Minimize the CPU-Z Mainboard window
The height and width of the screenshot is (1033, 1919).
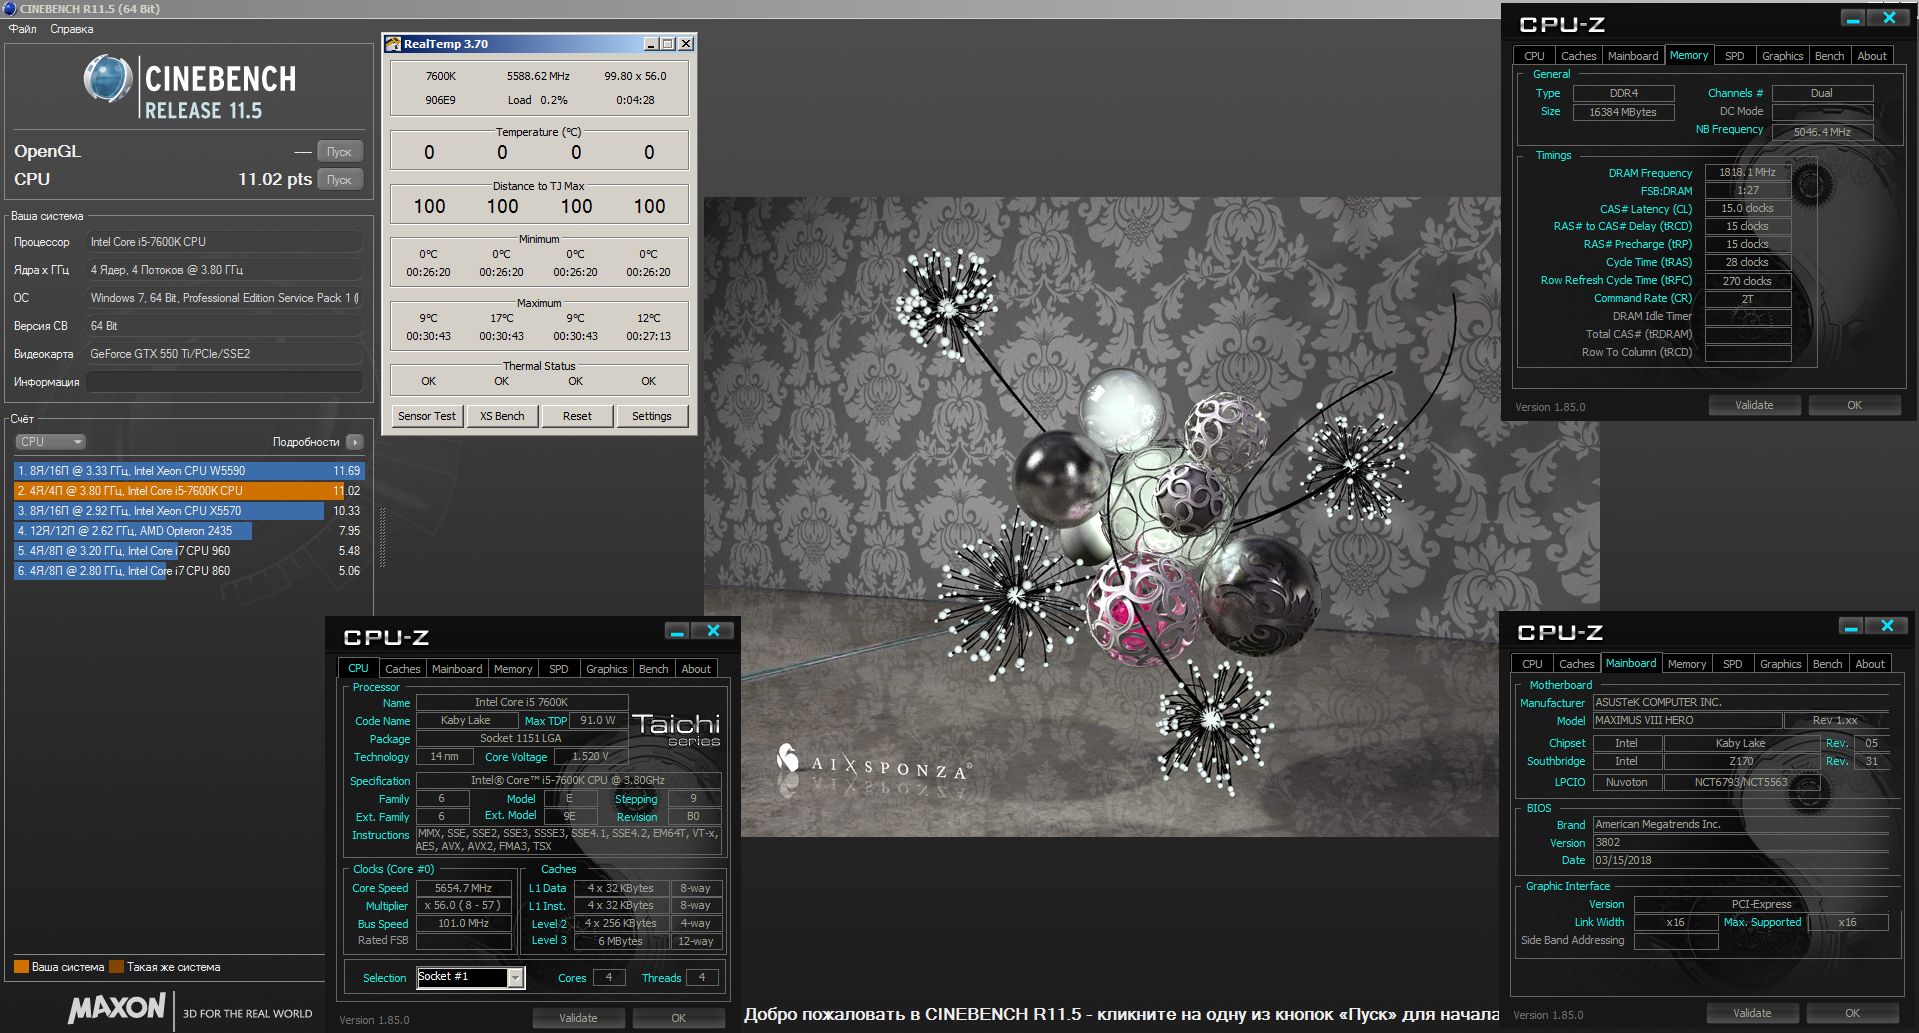1851,626
